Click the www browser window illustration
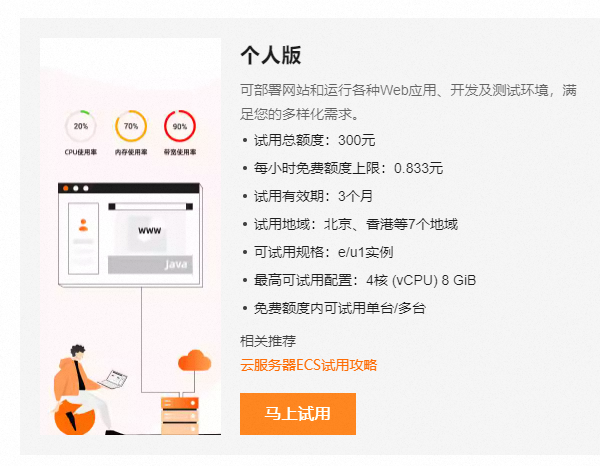This screenshot has height=466, width=600. 130,235
